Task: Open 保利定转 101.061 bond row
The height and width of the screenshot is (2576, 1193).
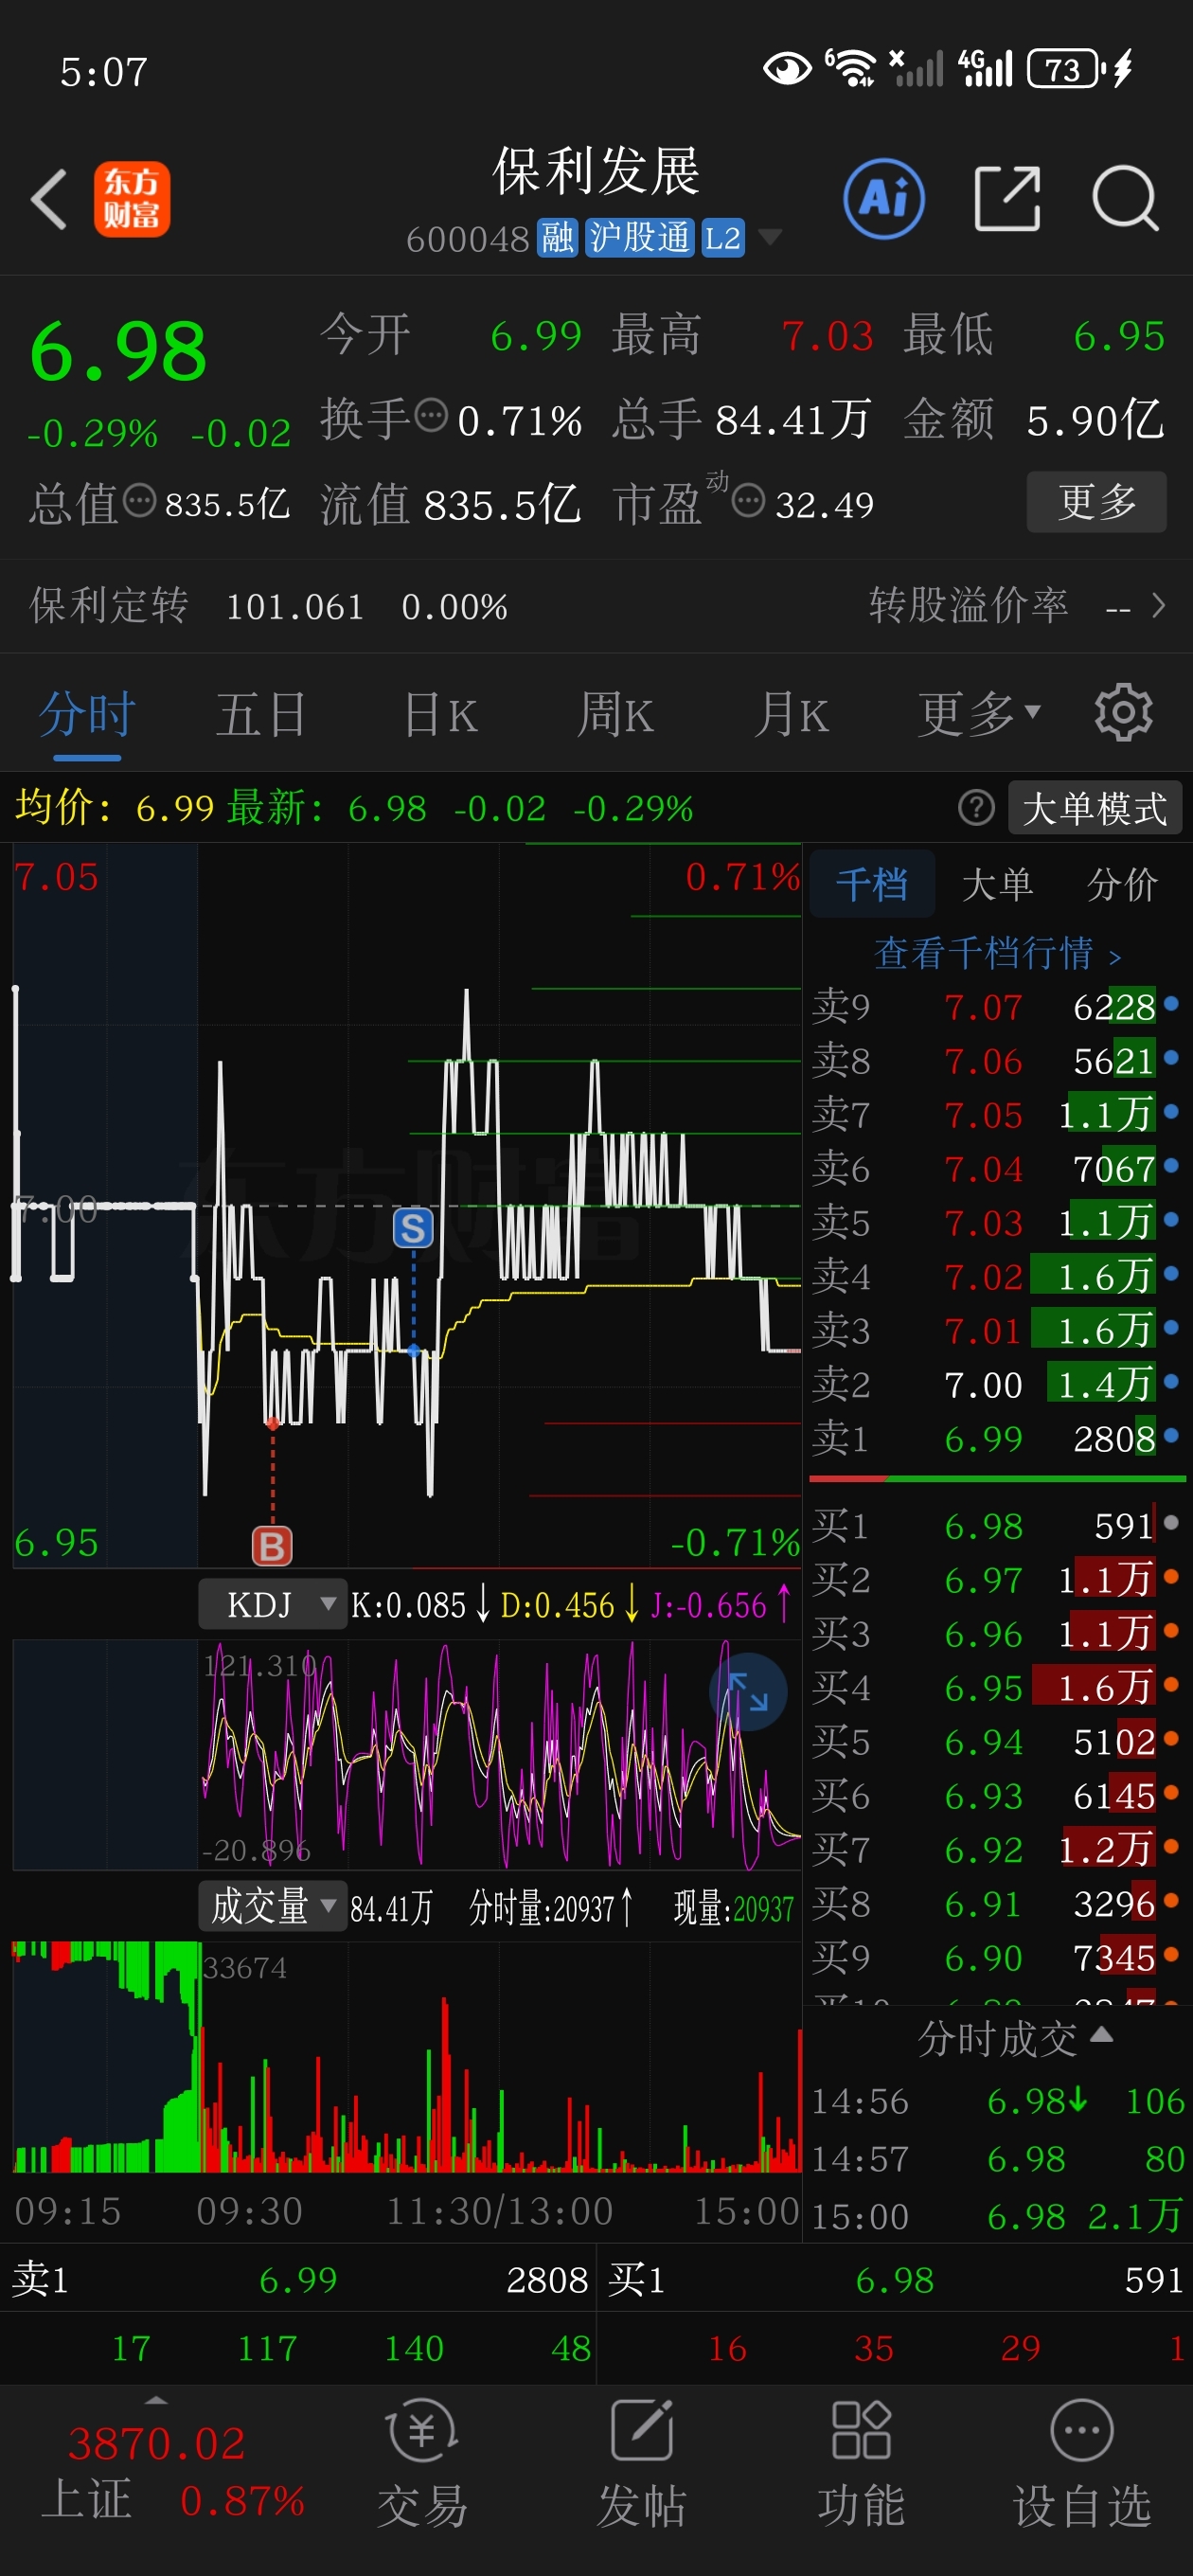Action: 596,606
